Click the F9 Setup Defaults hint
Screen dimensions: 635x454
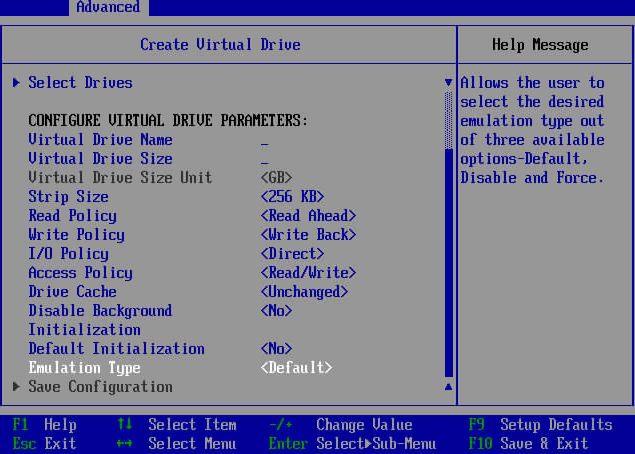[x=541, y=424]
